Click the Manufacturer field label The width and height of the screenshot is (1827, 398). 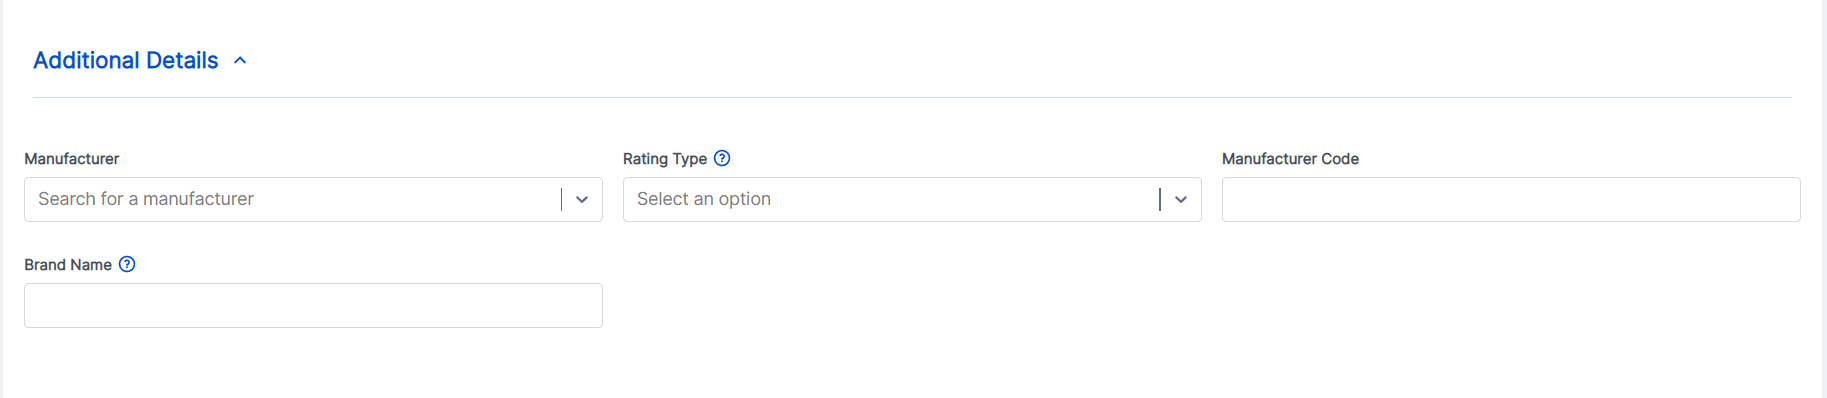[x=71, y=159]
